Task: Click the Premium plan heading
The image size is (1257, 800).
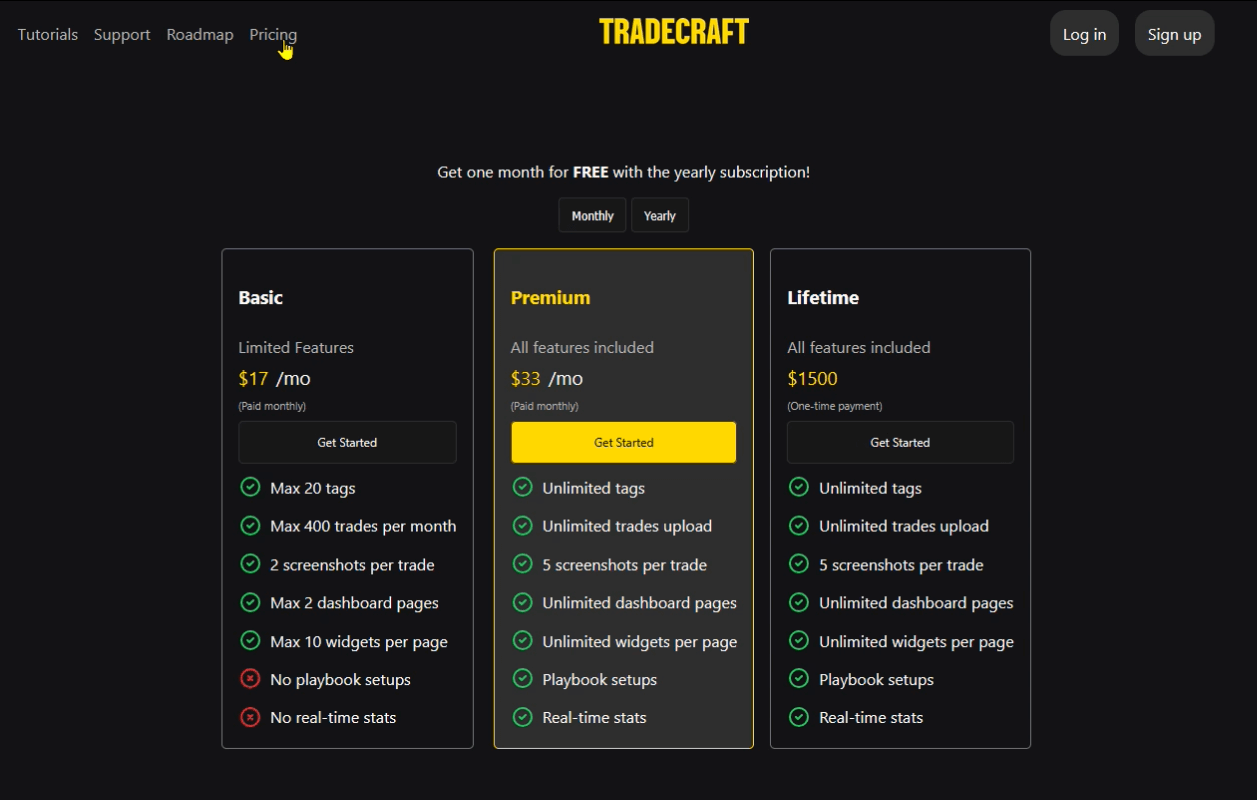Action: point(550,297)
